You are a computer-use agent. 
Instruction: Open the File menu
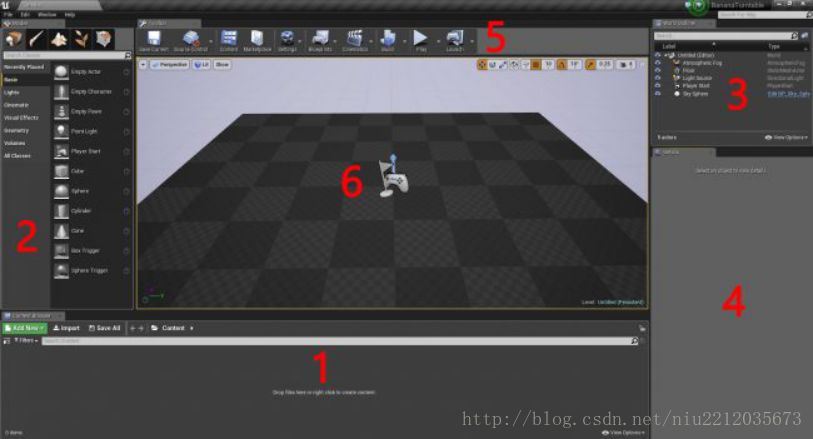coord(8,15)
